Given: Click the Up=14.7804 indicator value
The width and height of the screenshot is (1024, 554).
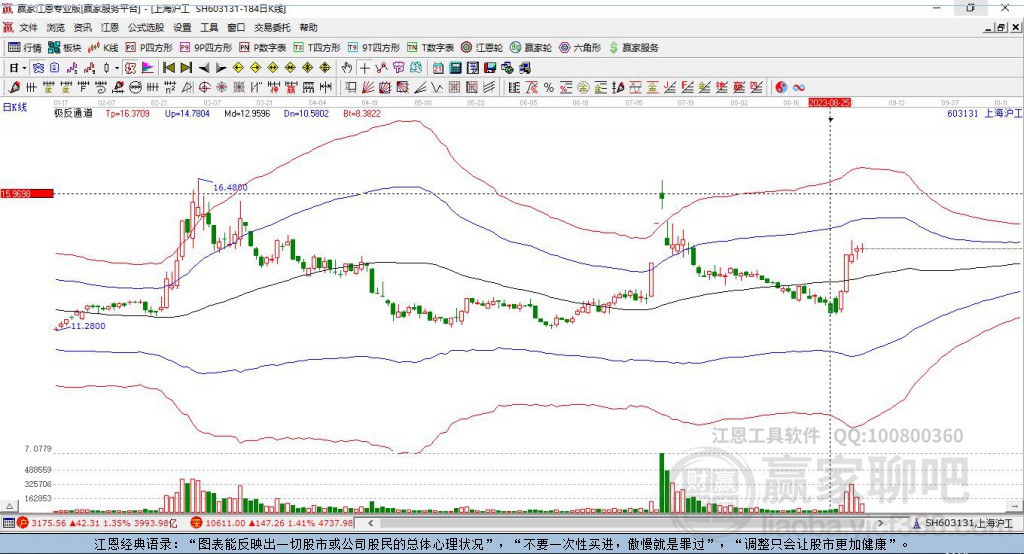Looking at the screenshot, I should 187,113.
